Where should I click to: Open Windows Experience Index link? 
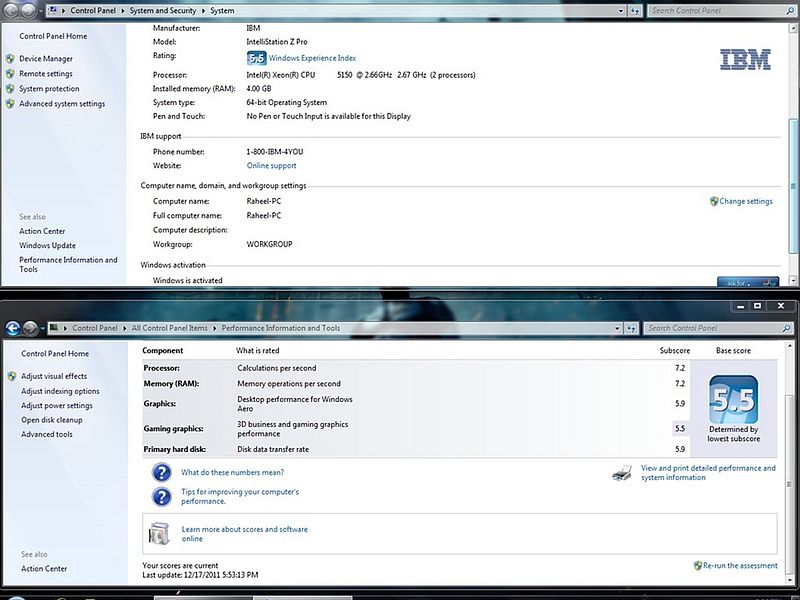point(312,58)
